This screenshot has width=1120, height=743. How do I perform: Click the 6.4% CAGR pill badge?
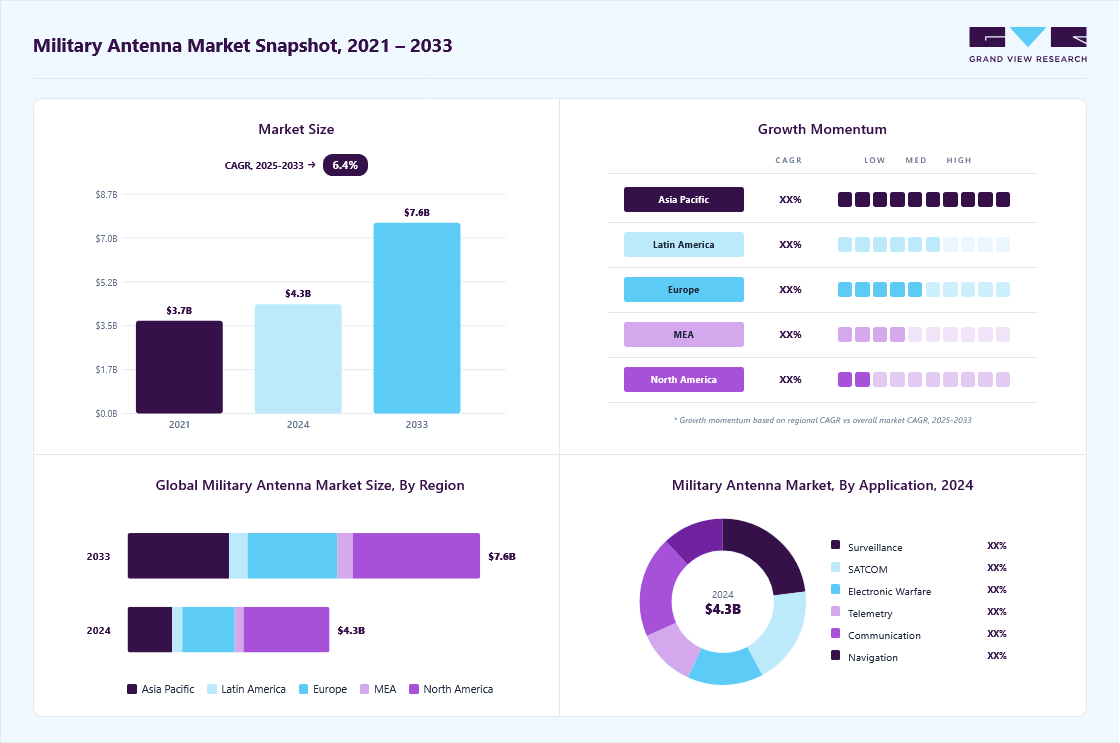pyautogui.click(x=345, y=165)
